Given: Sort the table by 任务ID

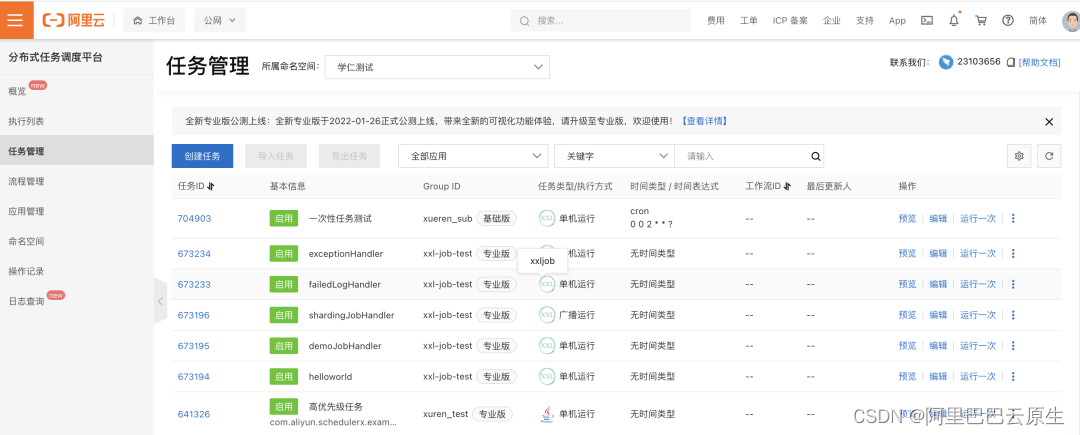Looking at the screenshot, I should coord(211,186).
